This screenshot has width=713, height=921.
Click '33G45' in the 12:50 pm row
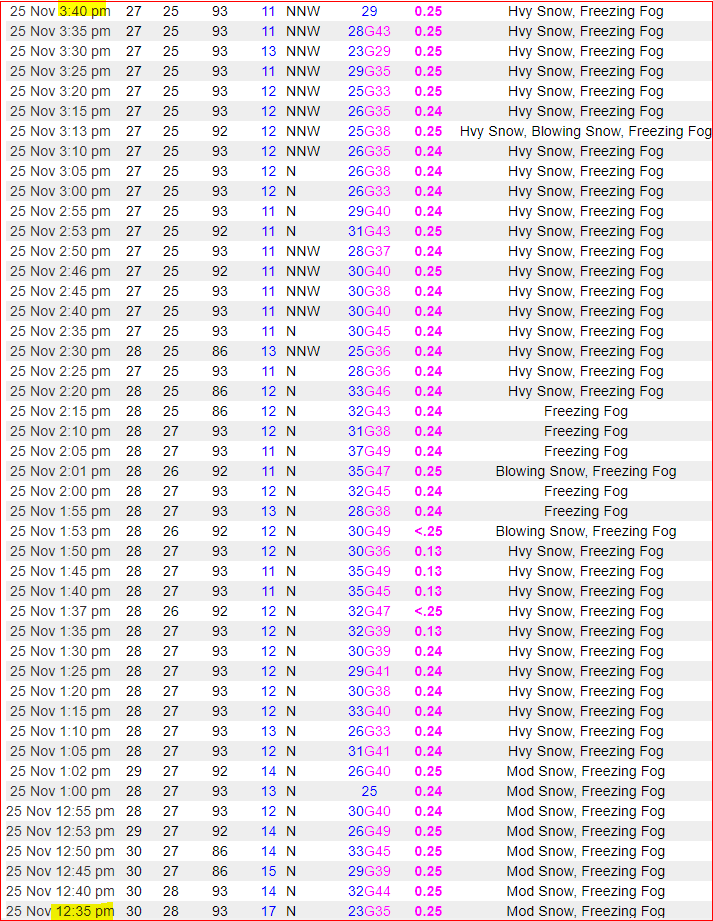pos(369,851)
